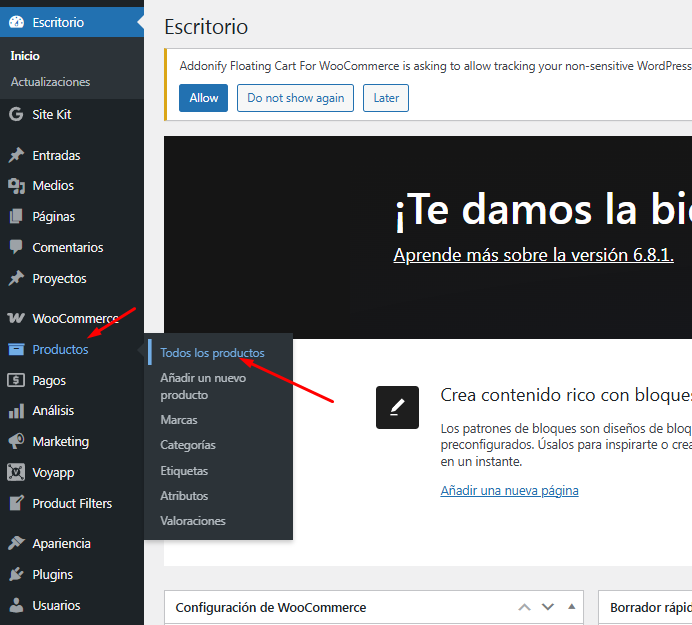Follow the Añadir una nueva página link
The height and width of the screenshot is (625, 692).
tap(509, 491)
